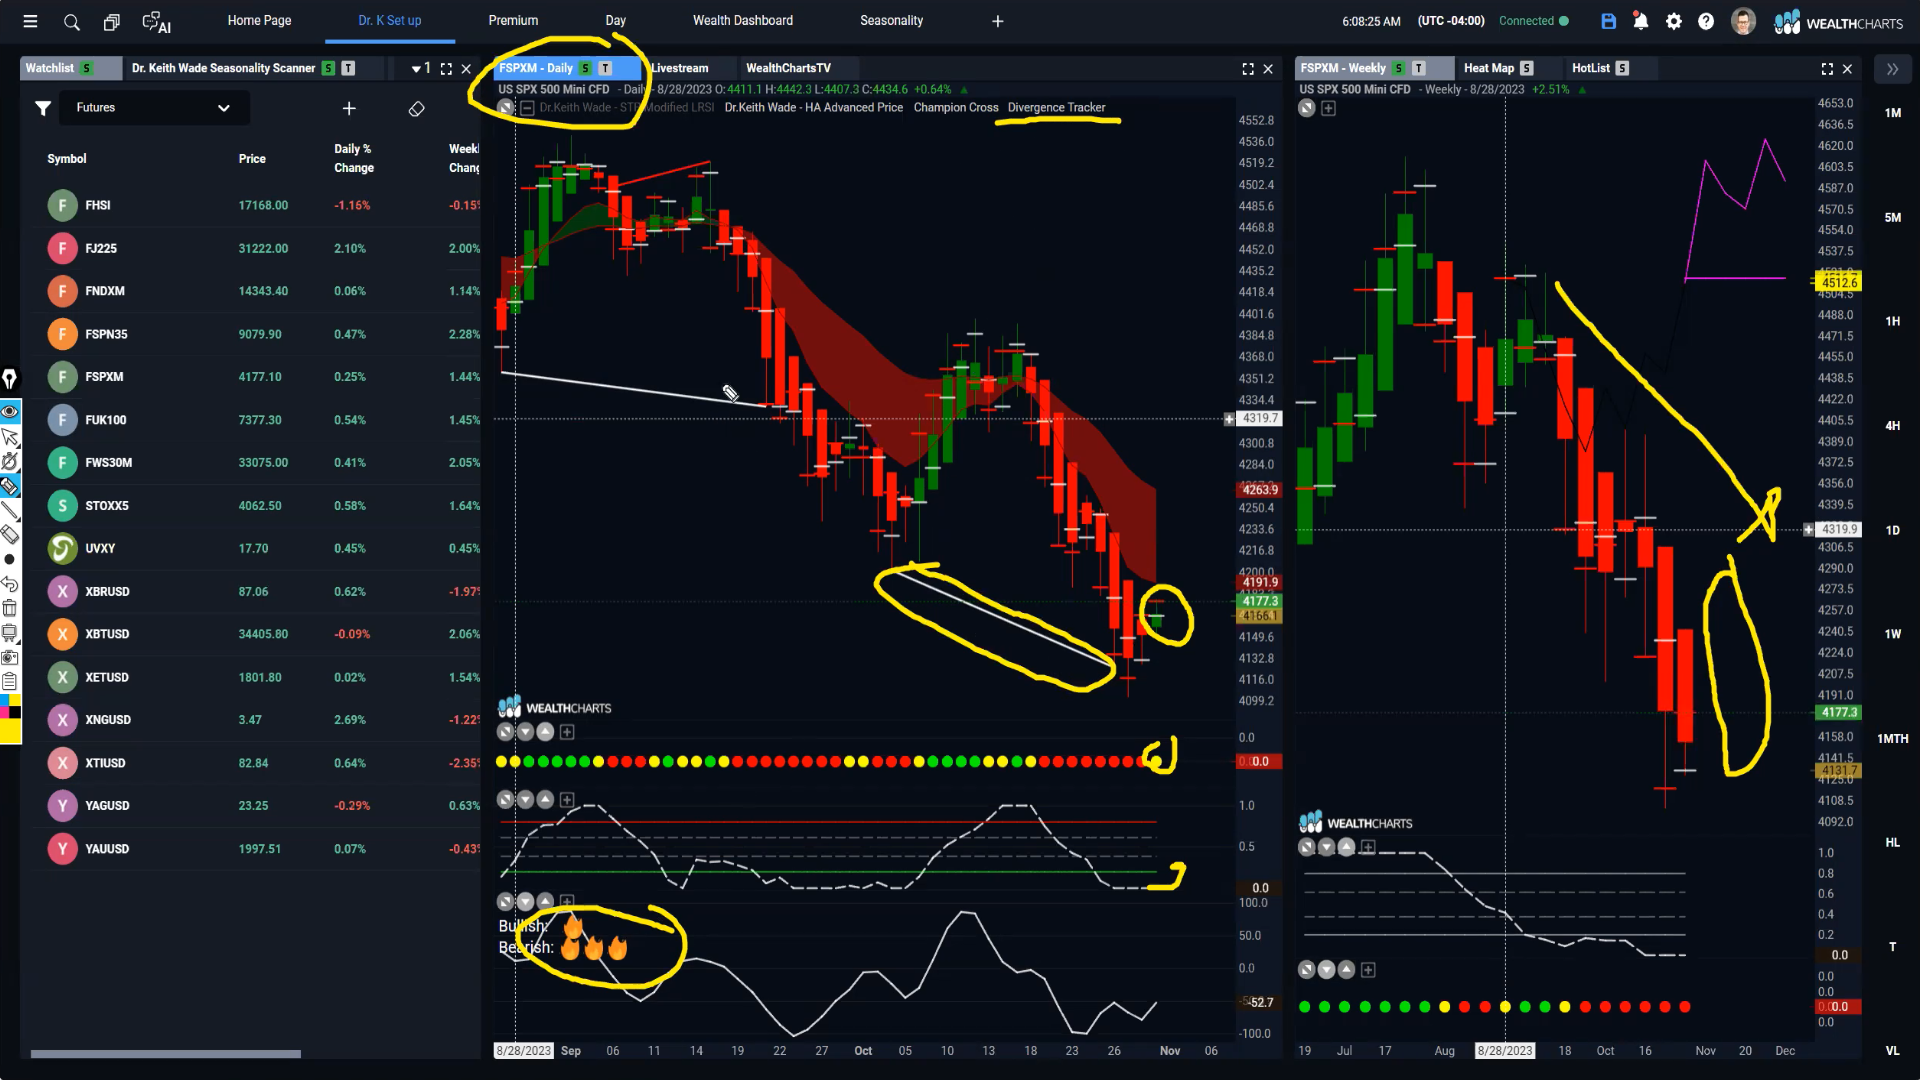
Task: Click the screen board tool icon
Action: 10,633
